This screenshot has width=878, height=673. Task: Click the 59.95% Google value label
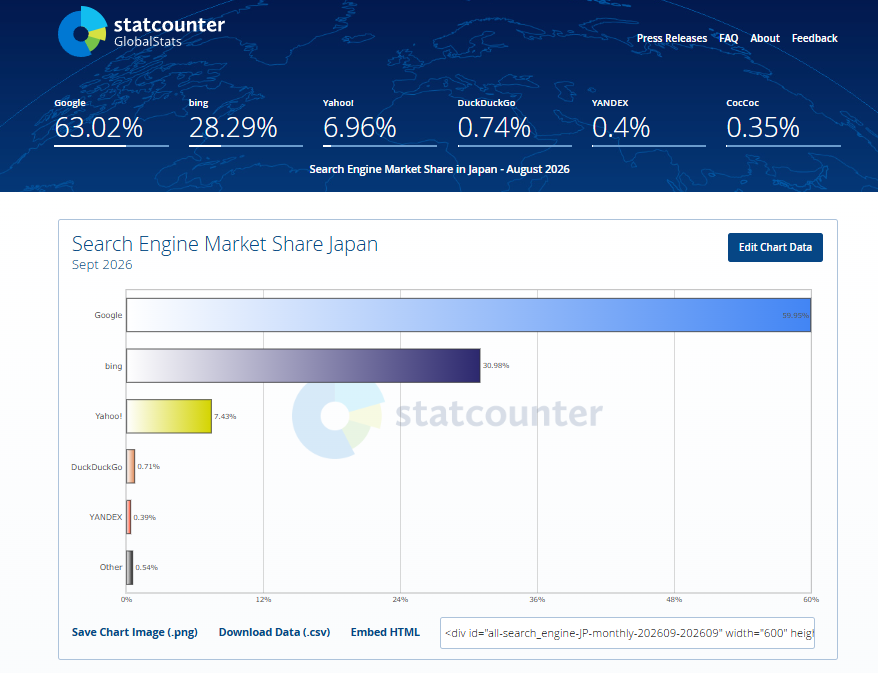tap(795, 316)
